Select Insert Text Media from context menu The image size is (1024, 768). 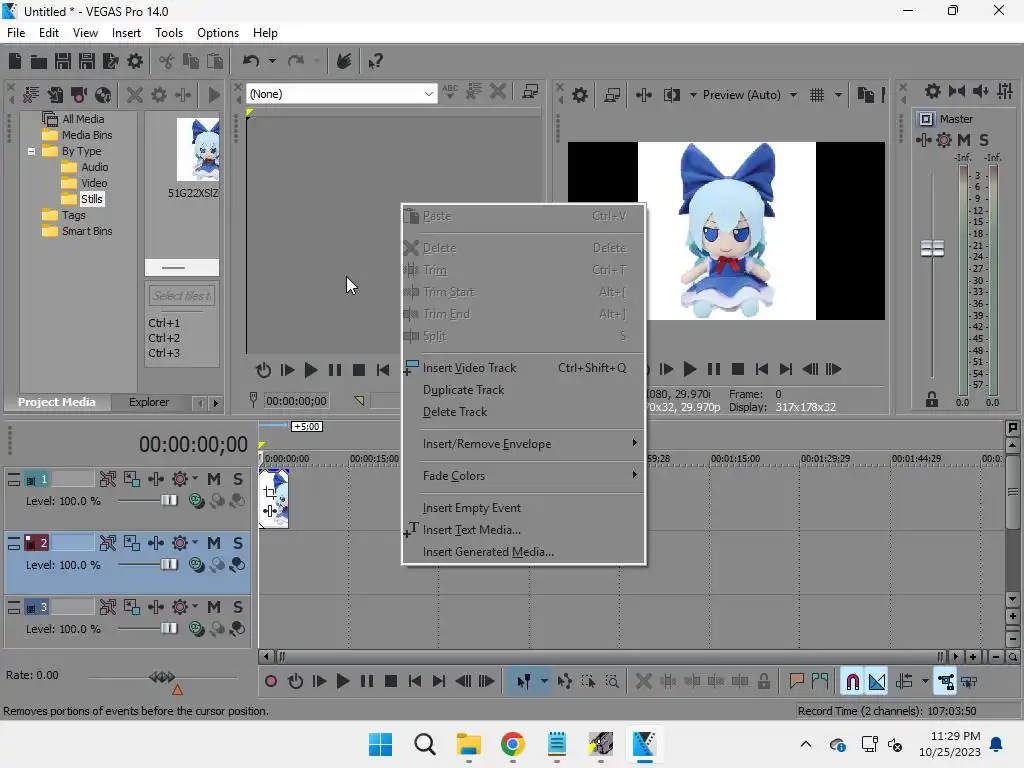click(524, 530)
